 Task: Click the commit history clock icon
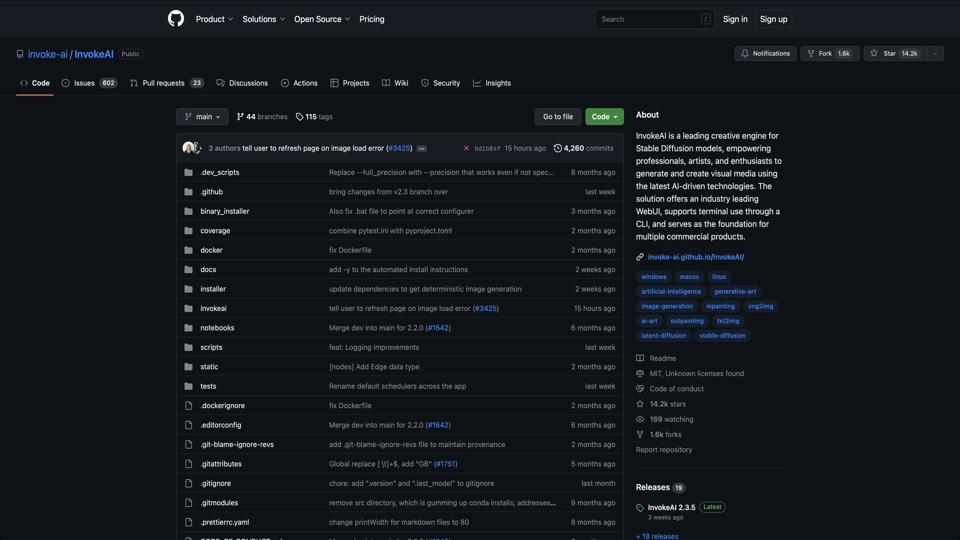[x=558, y=148]
